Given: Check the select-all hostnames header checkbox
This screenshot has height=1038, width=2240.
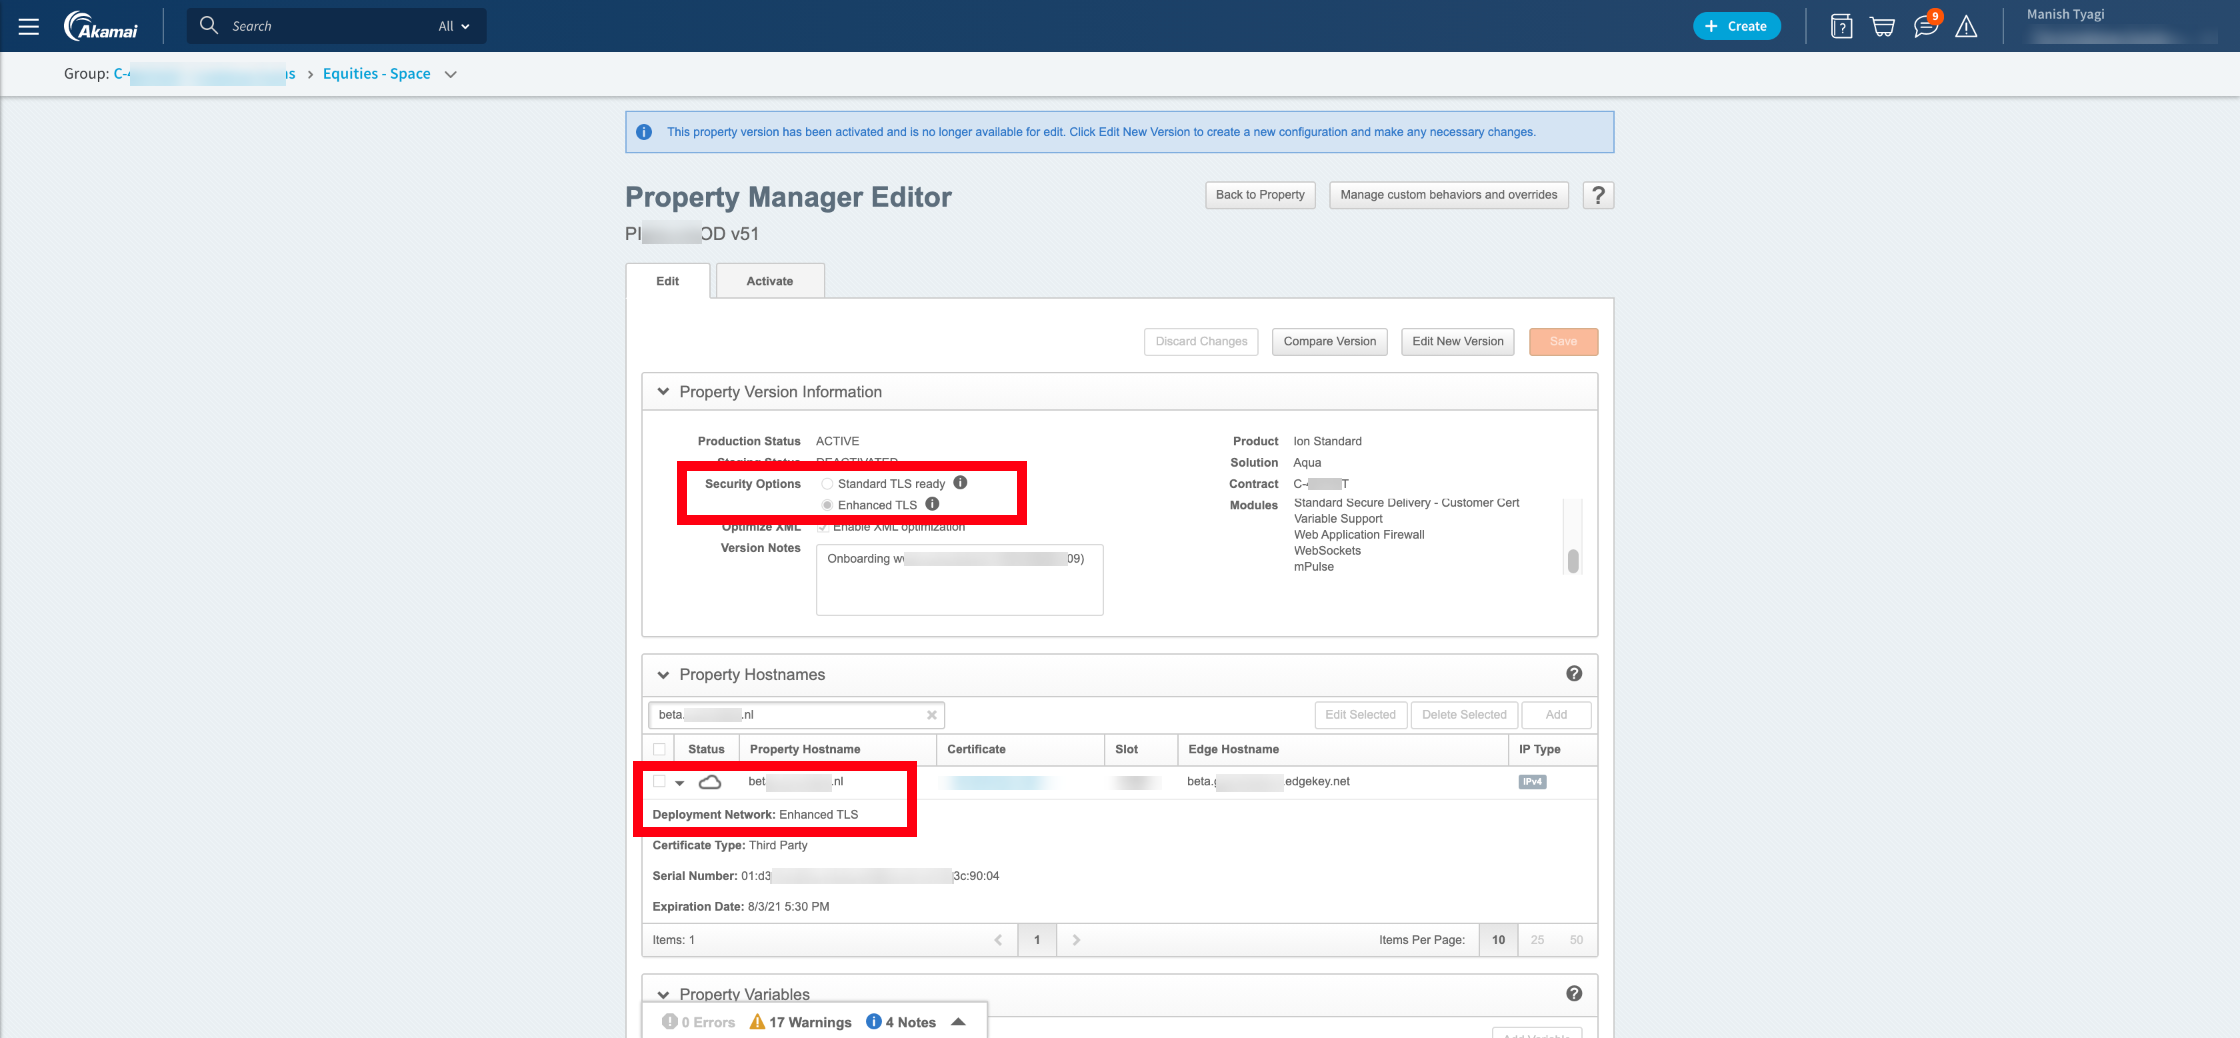Looking at the screenshot, I should click(659, 749).
